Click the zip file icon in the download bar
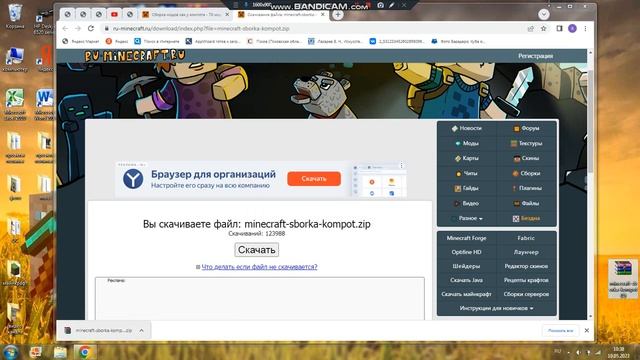The width and height of the screenshot is (640, 360). coord(68,330)
